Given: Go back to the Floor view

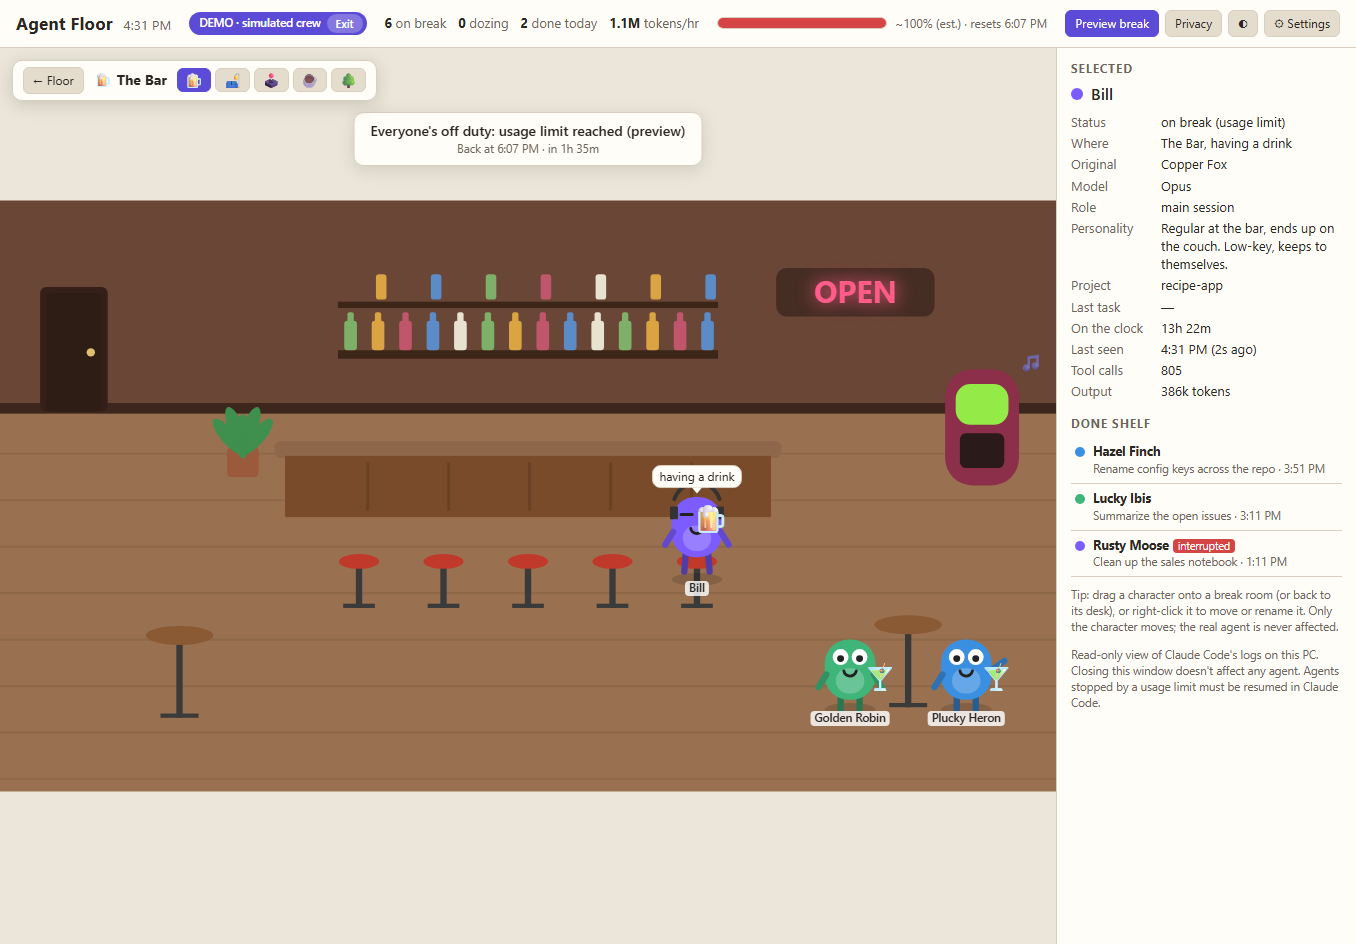Looking at the screenshot, I should click(x=53, y=80).
